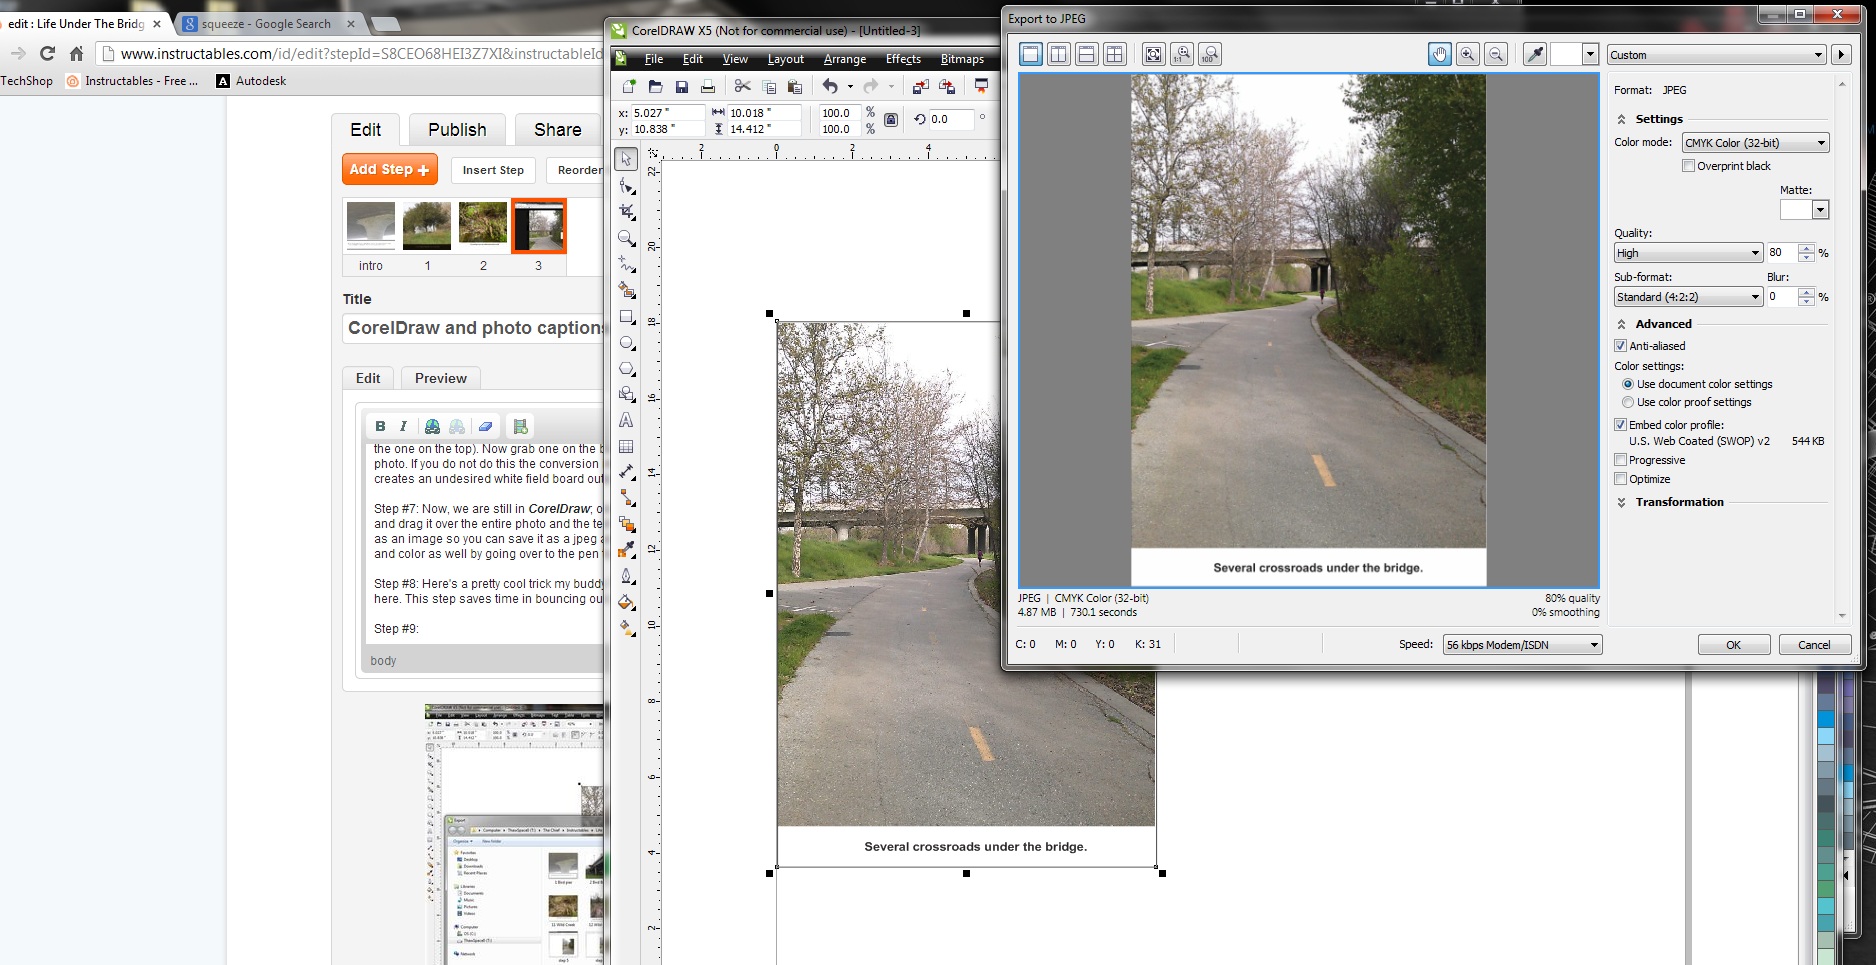Select the Pick tool in CorelDRAW toolbox
The width and height of the screenshot is (1876, 965).
[x=626, y=159]
